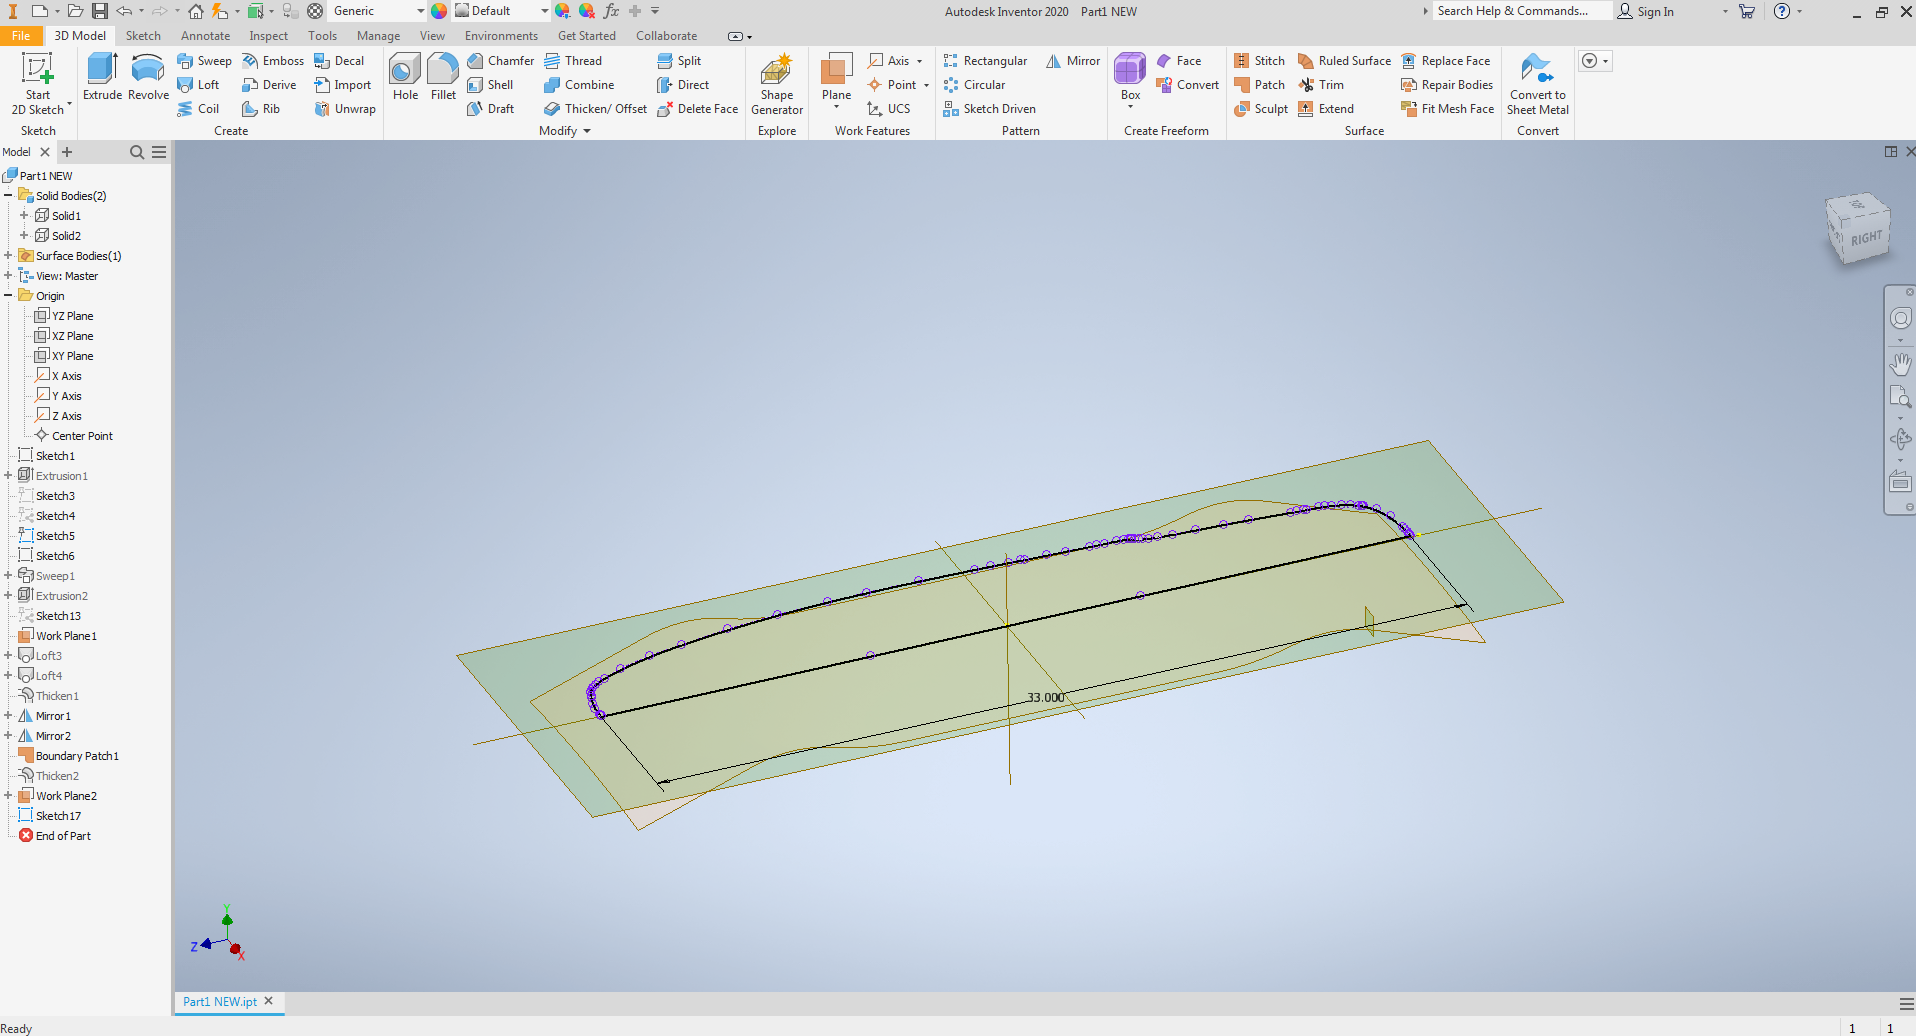Activate the Shell tool
The height and width of the screenshot is (1036, 1916).
(x=492, y=84)
